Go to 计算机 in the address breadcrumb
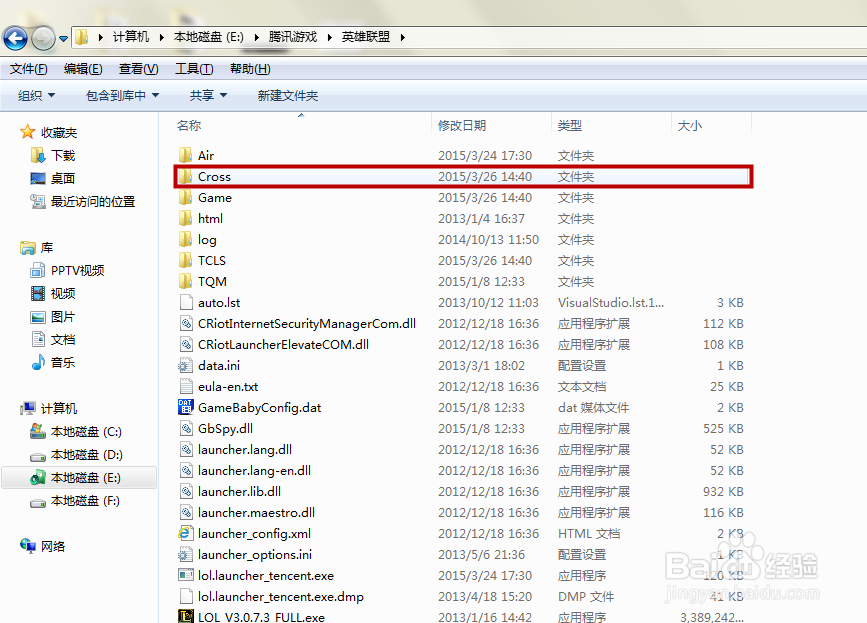The height and width of the screenshot is (623, 867). coord(131,37)
